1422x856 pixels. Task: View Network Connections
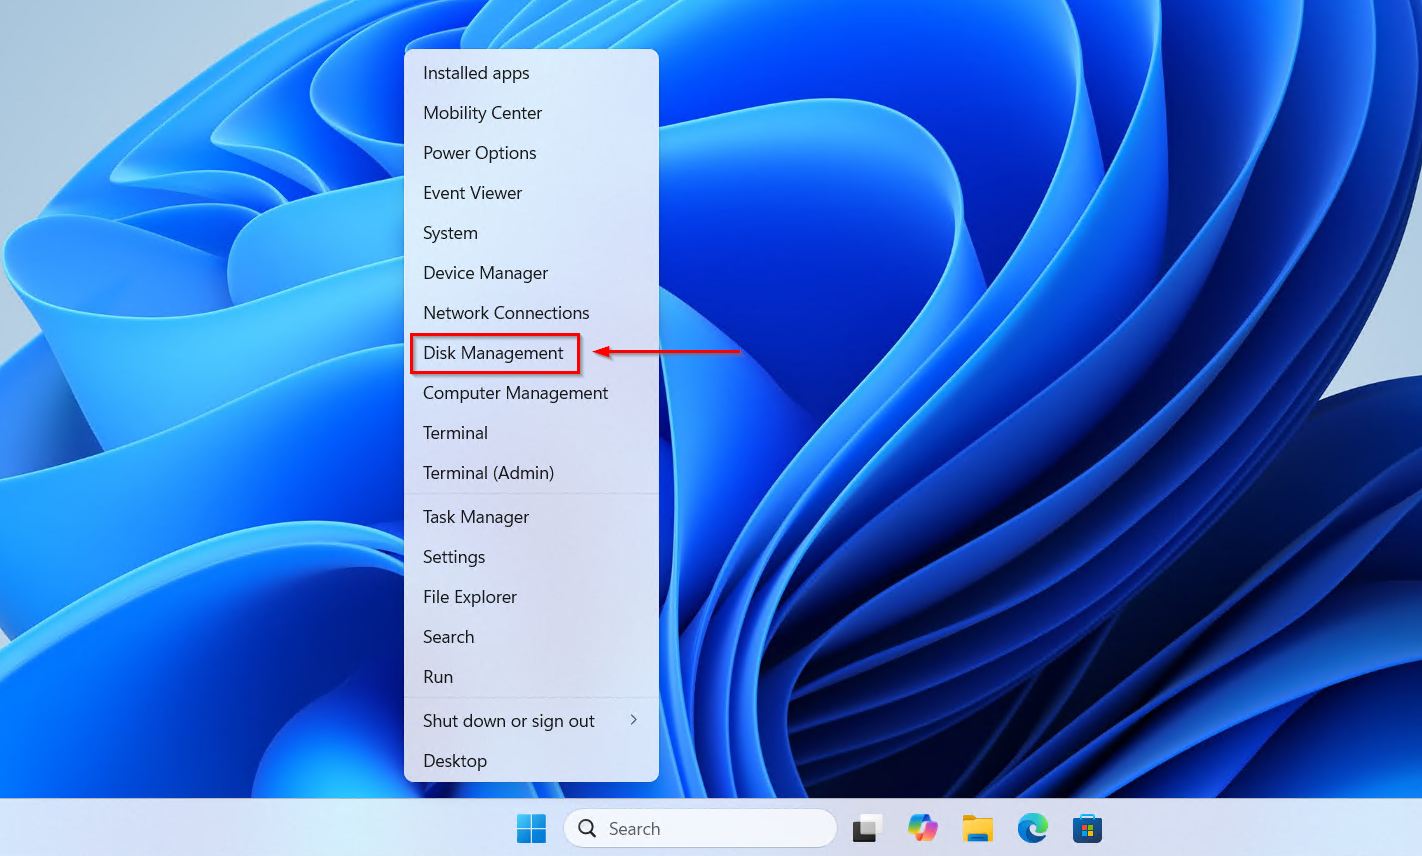click(506, 312)
